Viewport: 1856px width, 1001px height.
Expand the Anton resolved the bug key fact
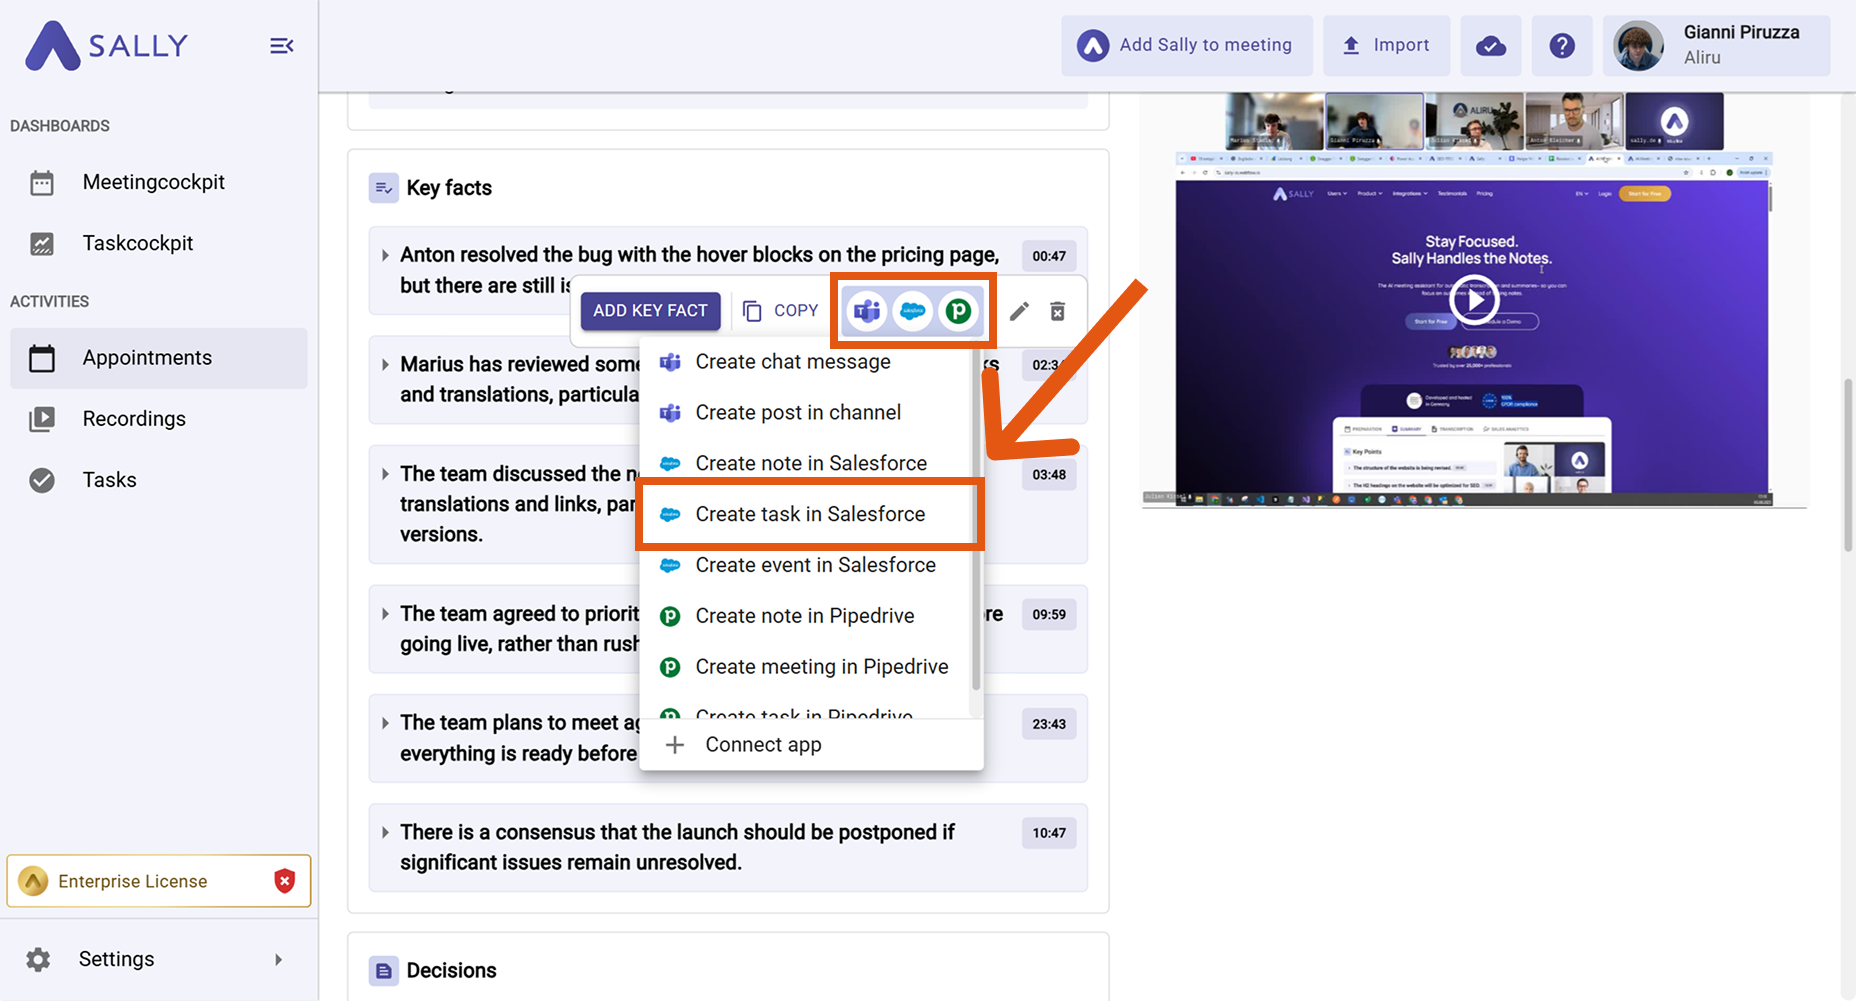385,256
